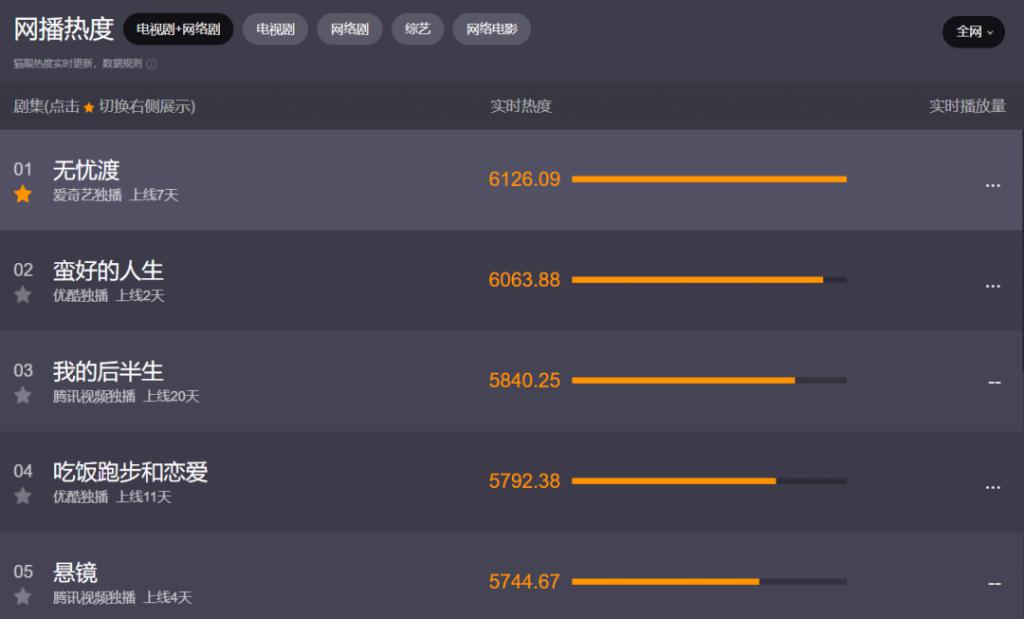
Task: Click the 实时热度 column header
Action: click(x=521, y=106)
